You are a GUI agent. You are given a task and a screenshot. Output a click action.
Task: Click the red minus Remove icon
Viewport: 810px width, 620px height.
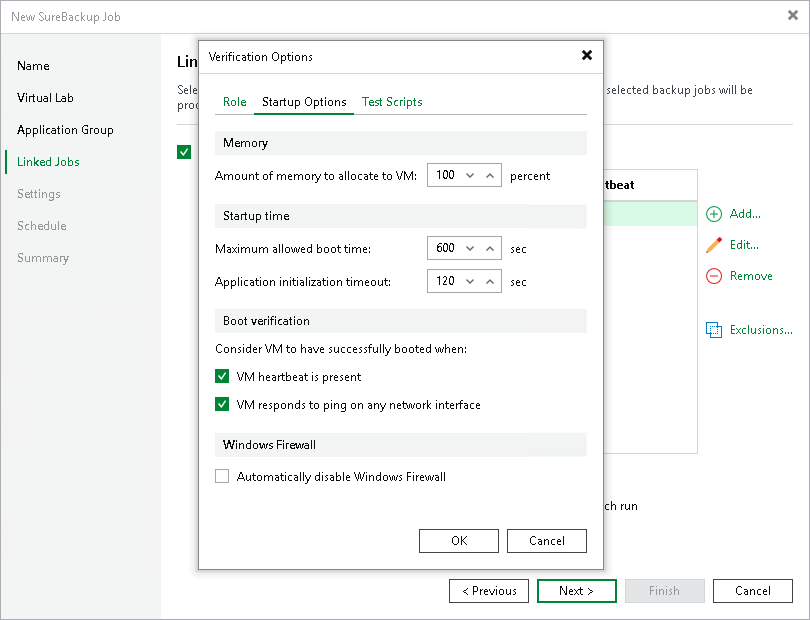[713, 276]
